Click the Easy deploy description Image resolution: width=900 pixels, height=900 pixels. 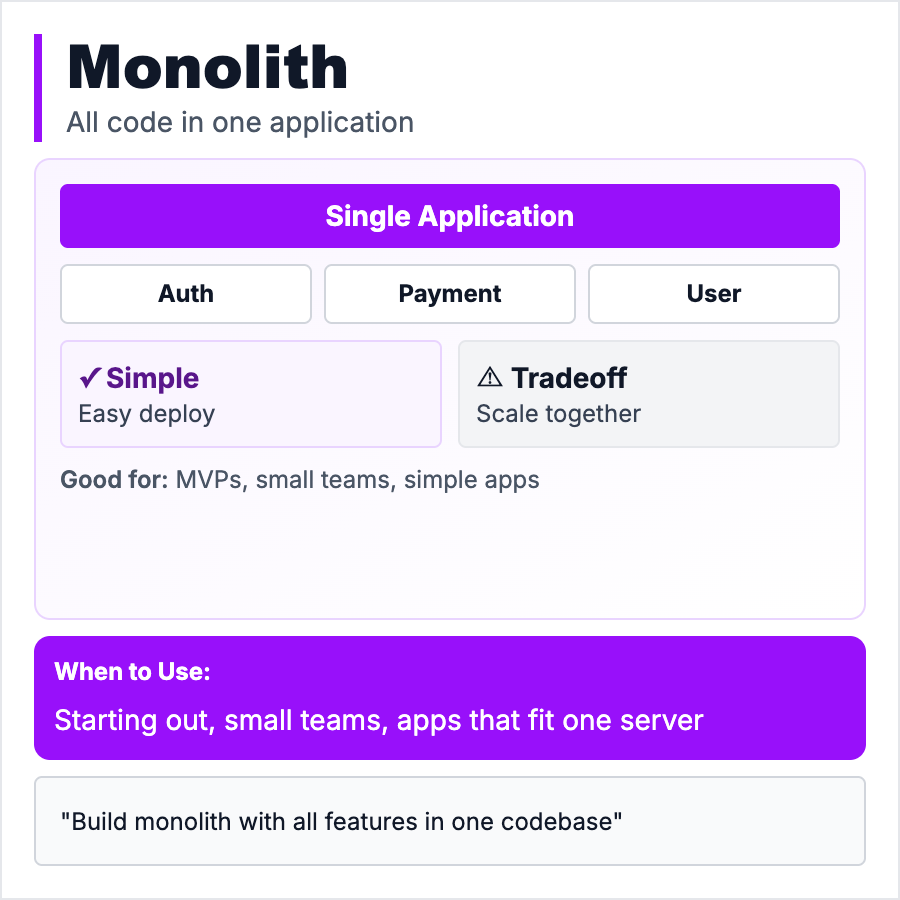(x=147, y=414)
